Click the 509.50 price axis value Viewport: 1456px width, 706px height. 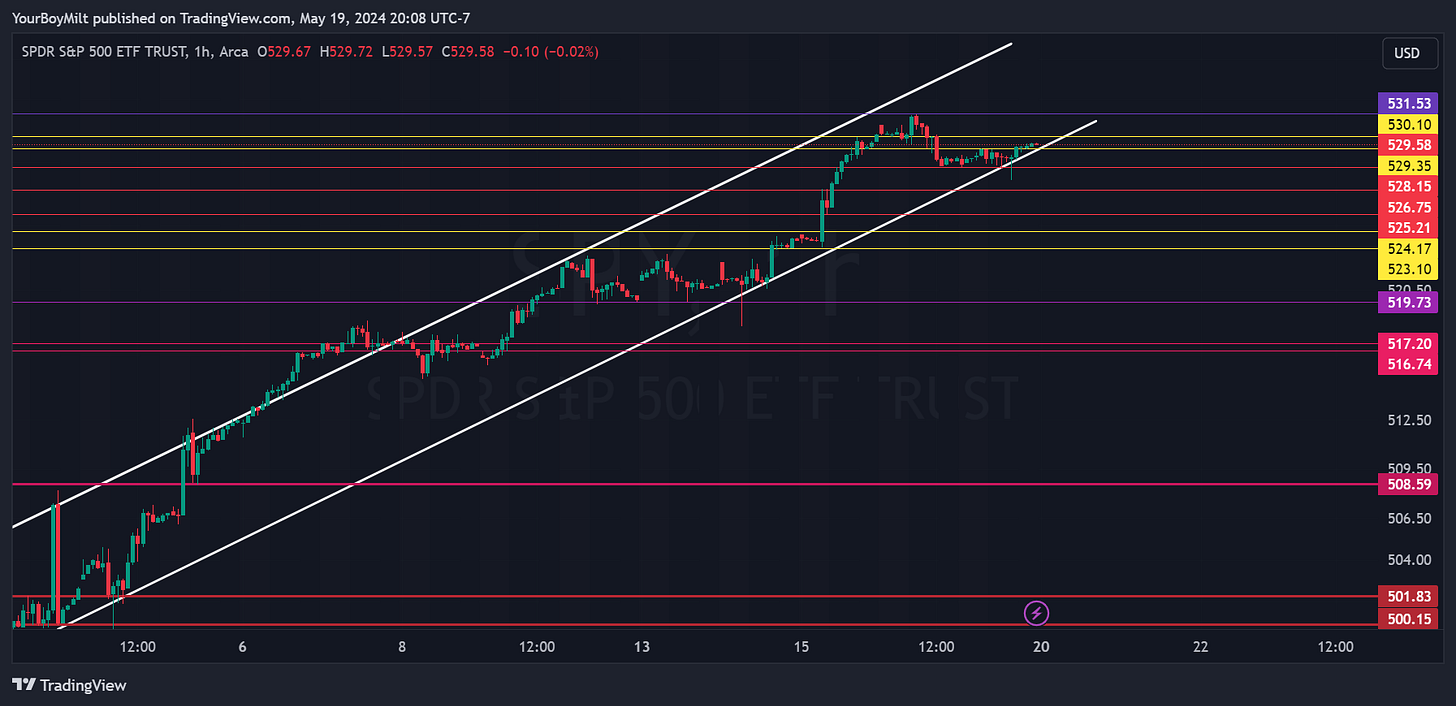[x=1410, y=468]
